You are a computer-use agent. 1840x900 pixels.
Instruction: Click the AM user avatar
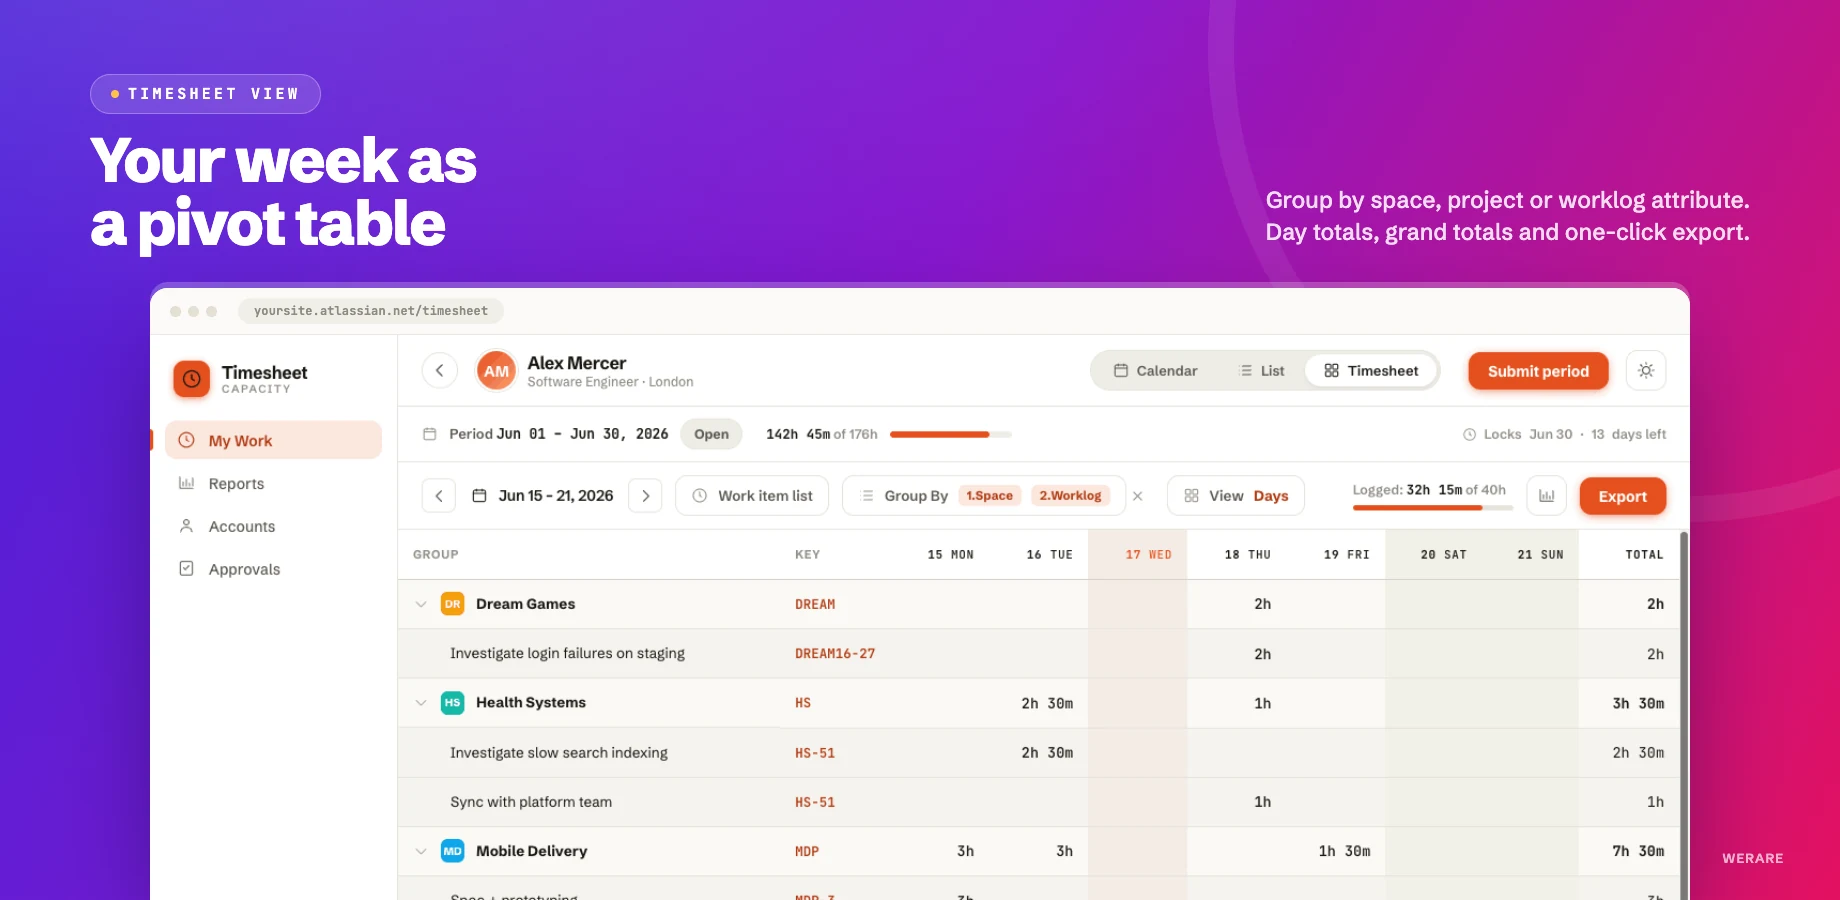click(496, 370)
